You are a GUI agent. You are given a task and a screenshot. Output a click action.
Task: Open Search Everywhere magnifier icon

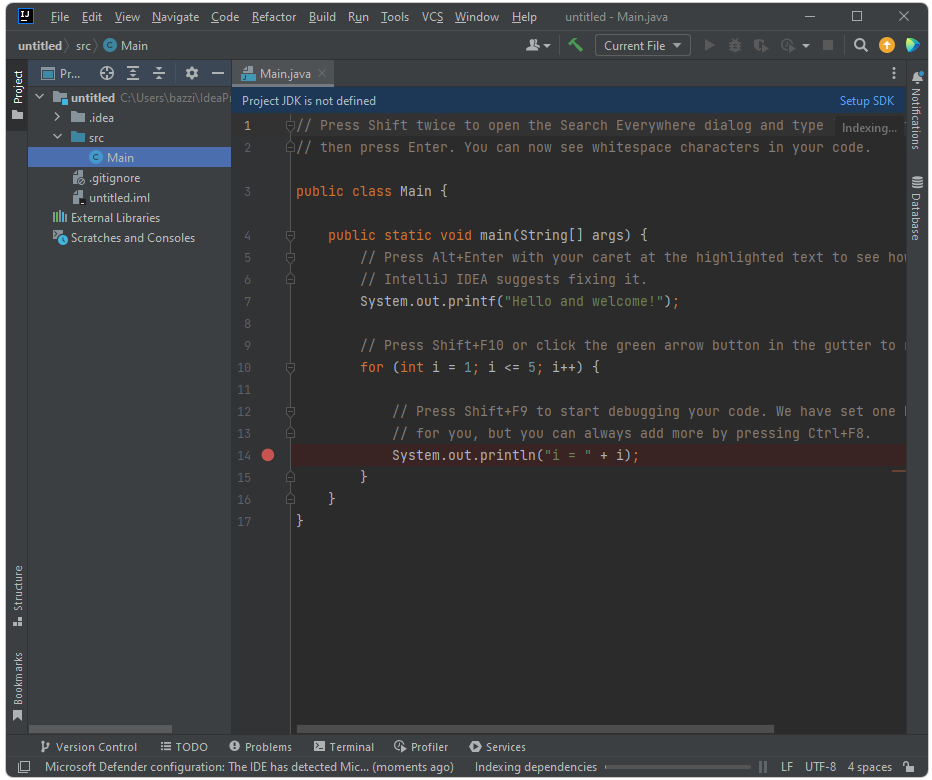[860, 45]
